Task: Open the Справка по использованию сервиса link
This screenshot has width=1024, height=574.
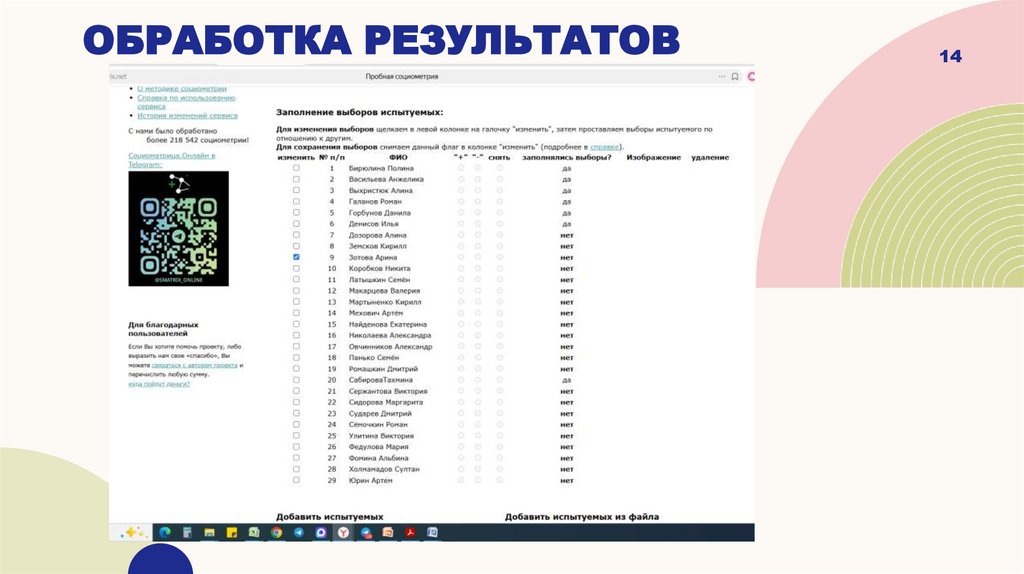Action: [x=186, y=102]
